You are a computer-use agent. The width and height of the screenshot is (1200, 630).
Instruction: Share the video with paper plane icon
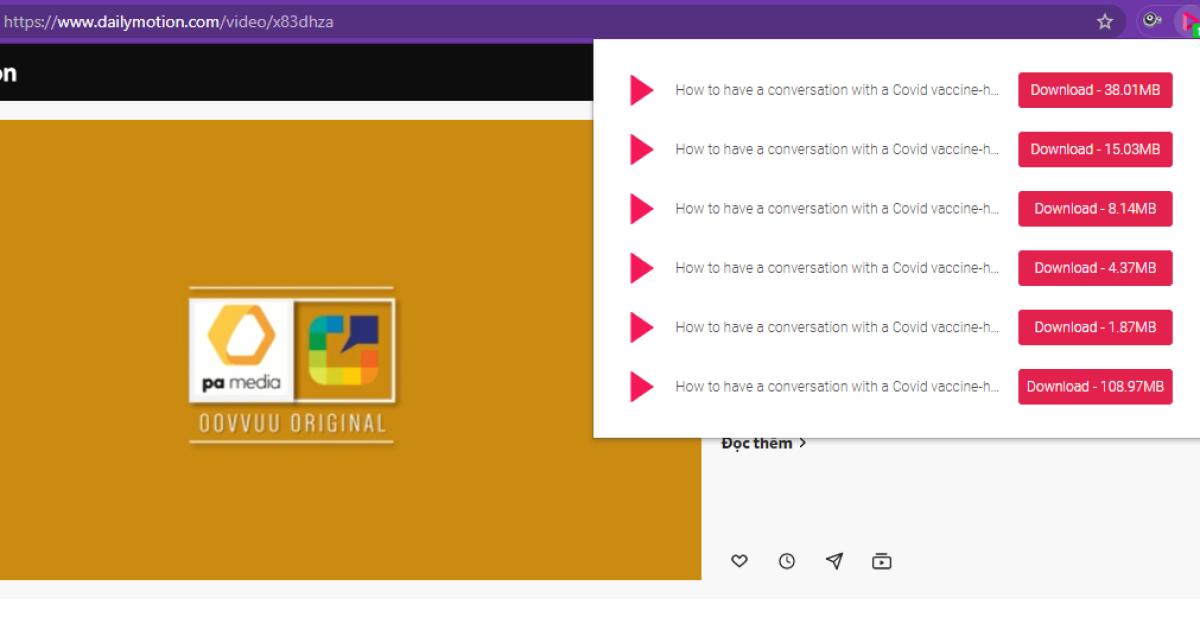[x=834, y=561]
